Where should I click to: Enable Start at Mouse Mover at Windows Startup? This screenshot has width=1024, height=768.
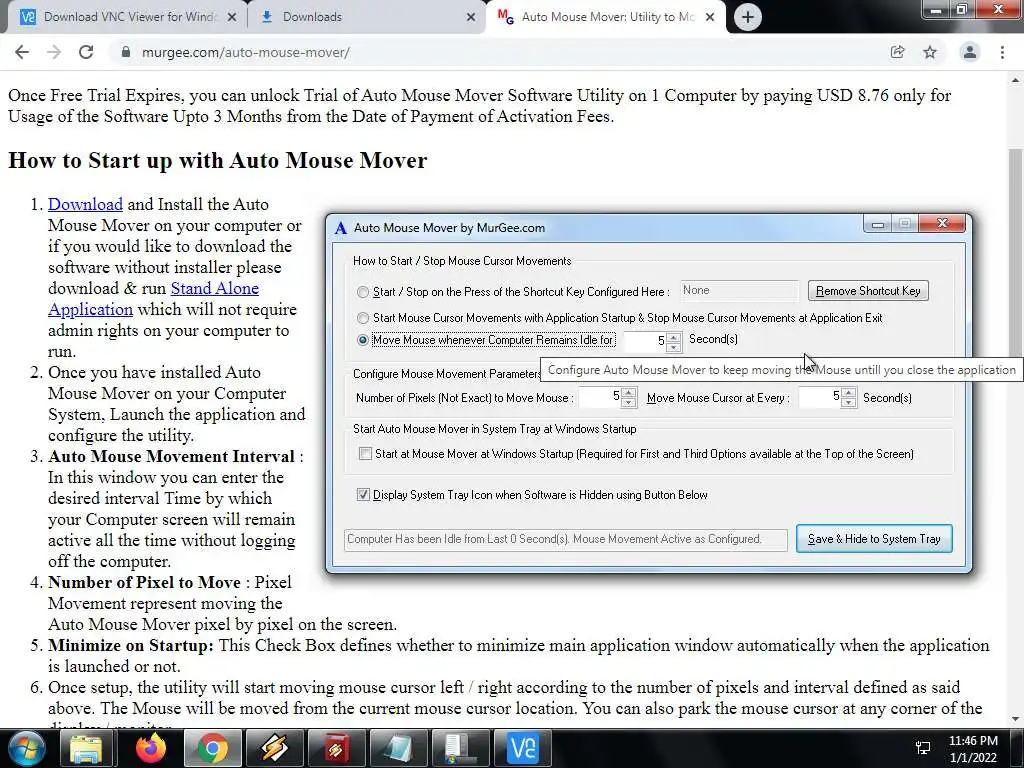click(x=365, y=454)
